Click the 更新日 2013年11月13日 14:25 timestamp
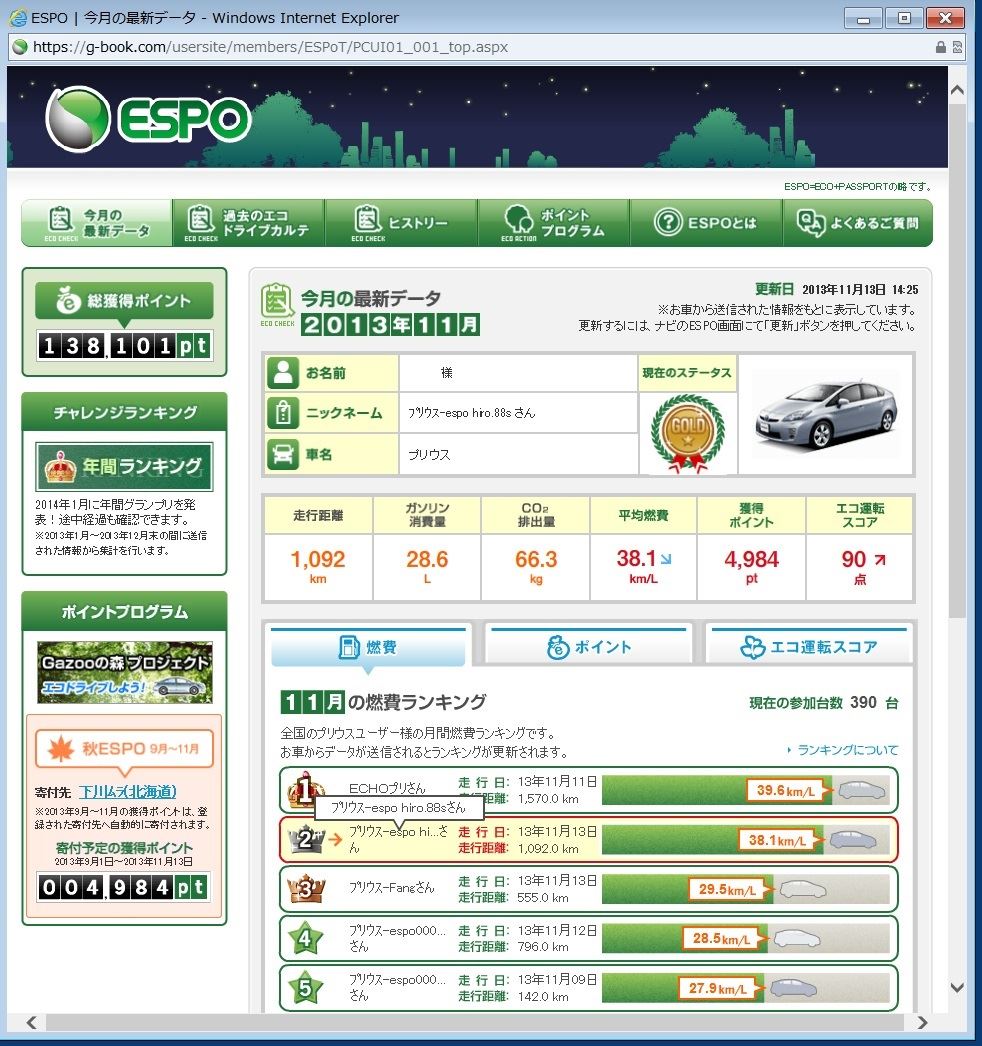Image resolution: width=982 pixels, height=1046 pixels. click(x=837, y=290)
